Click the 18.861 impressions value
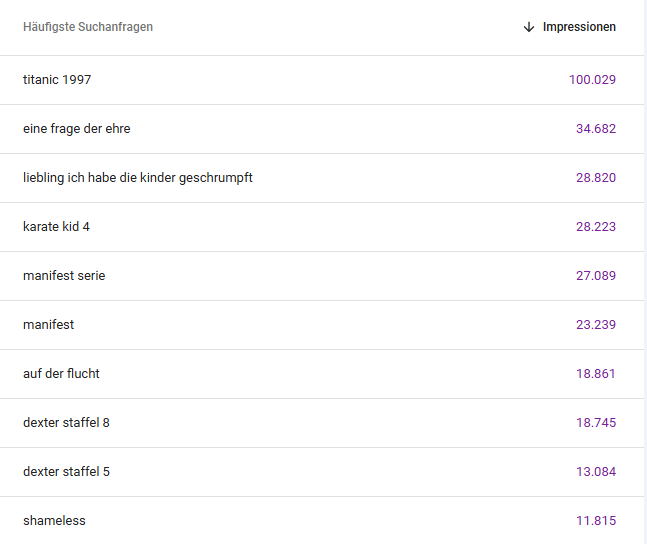The height and width of the screenshot is (544, 647). [595, 373]
